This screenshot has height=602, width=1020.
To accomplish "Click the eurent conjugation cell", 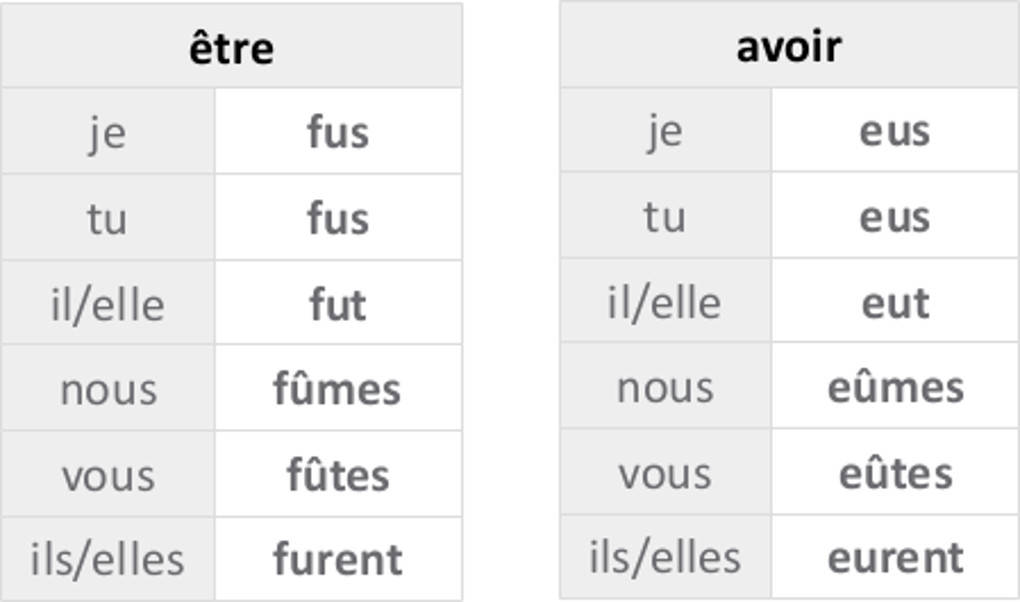I will [x=895, y=558].
